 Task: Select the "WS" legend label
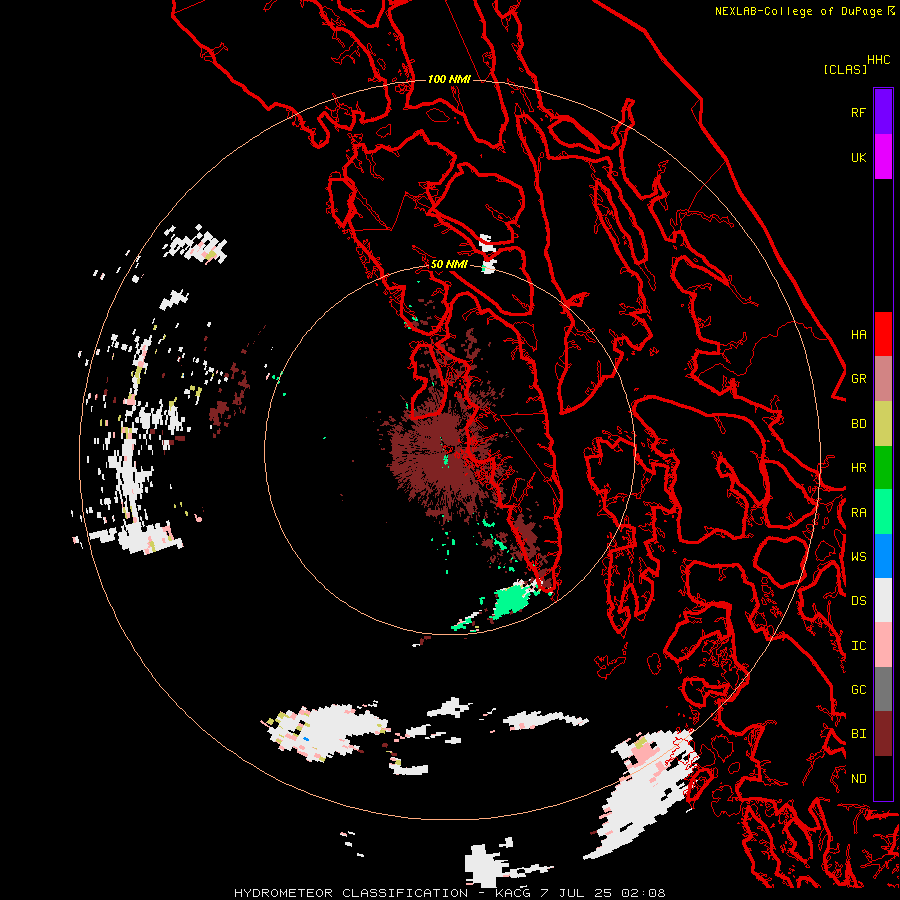[859, 556]
